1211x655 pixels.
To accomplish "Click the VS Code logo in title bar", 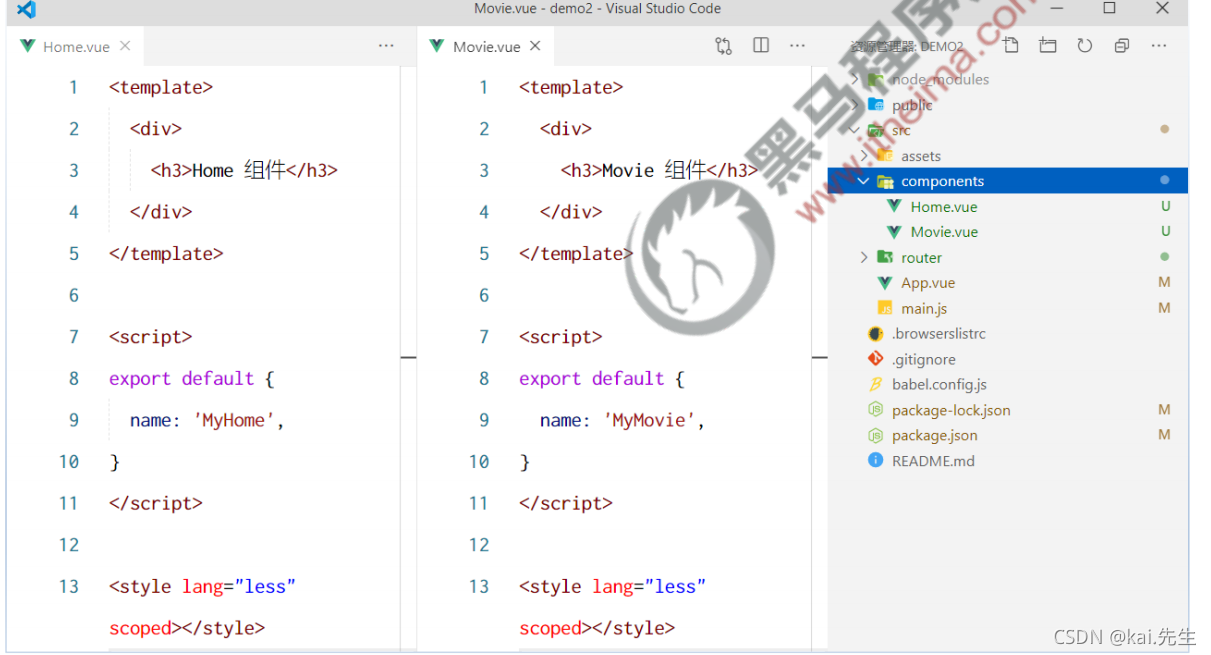I will coord(26,10).
